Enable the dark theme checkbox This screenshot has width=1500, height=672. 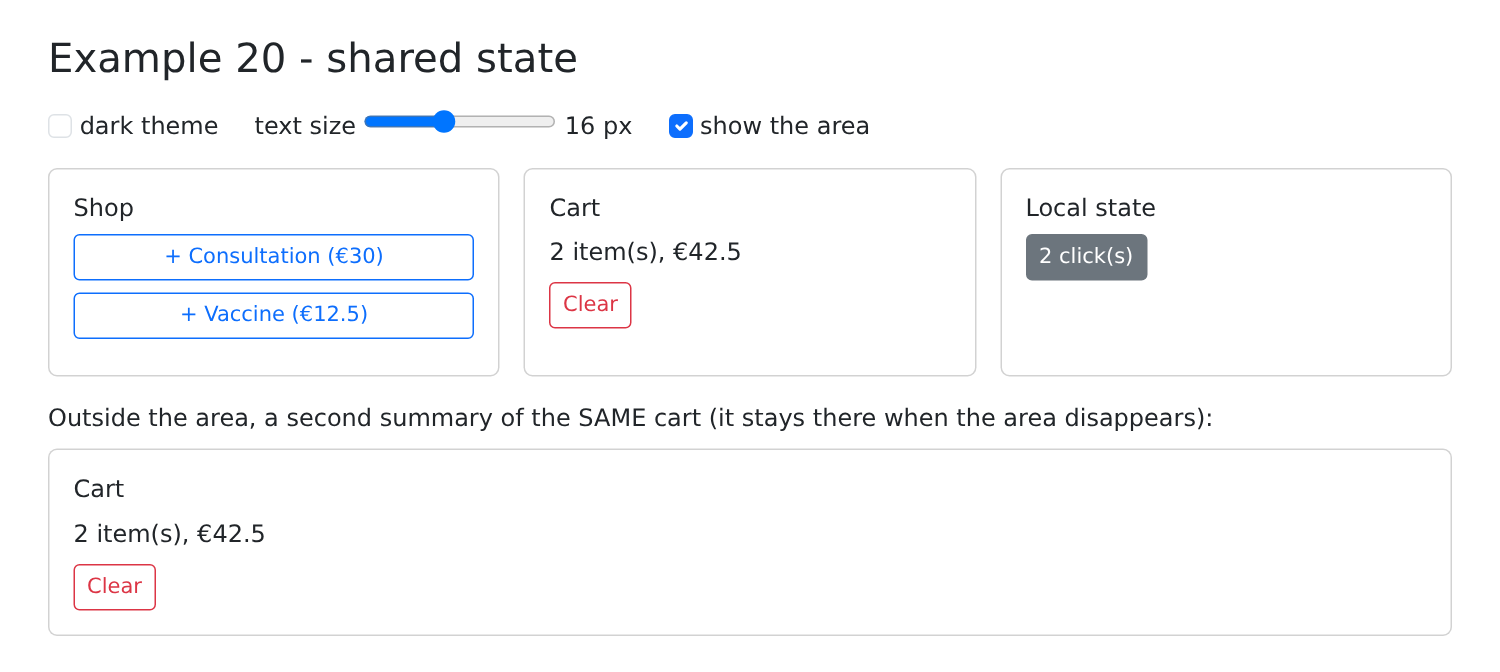(x=60, y=126)
